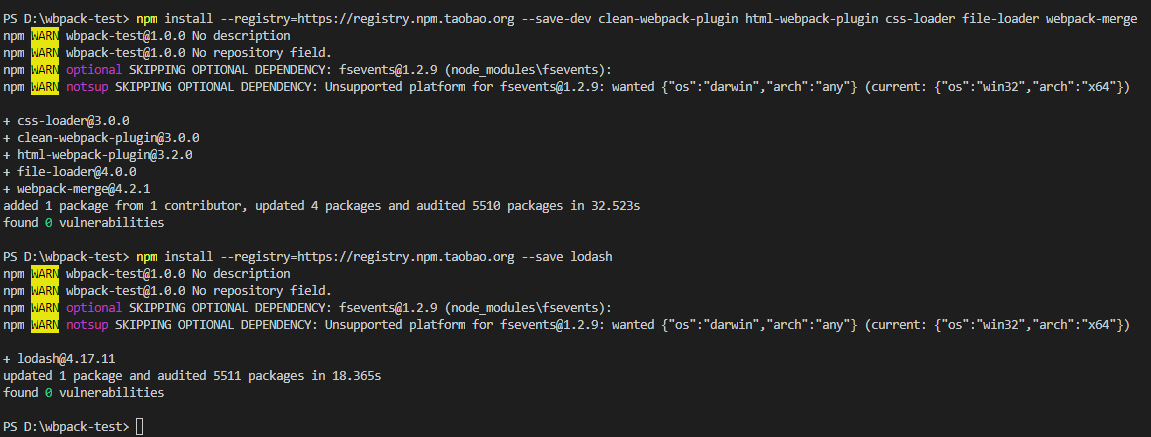
Task: Click the "+ lodash@4.17.11" output line
Action: (59, 358)
